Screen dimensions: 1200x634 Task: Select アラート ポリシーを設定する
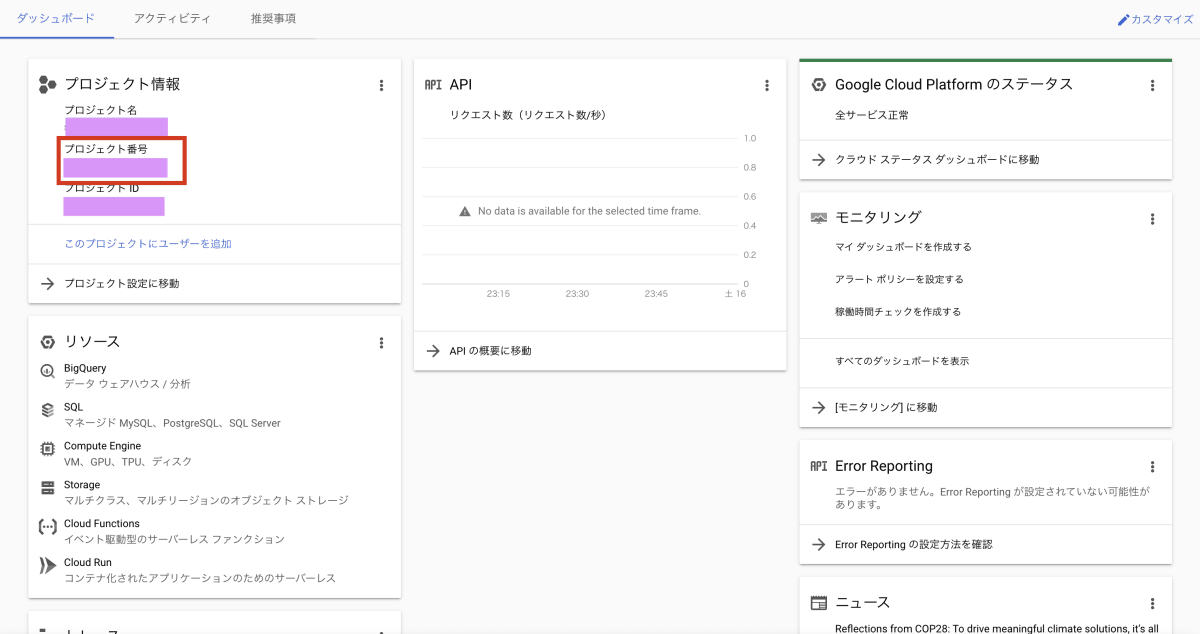tap(899, 280)
